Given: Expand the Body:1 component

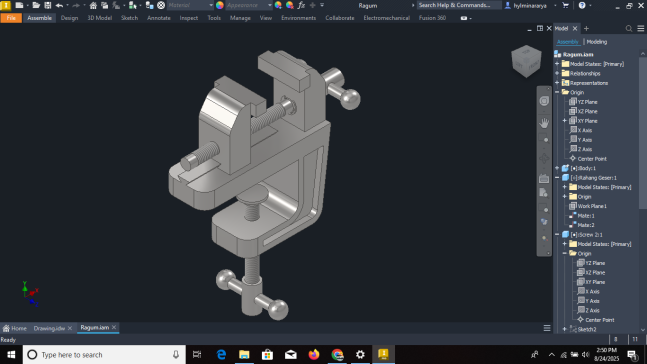Looking at the screenshot, I should [557, 168].
